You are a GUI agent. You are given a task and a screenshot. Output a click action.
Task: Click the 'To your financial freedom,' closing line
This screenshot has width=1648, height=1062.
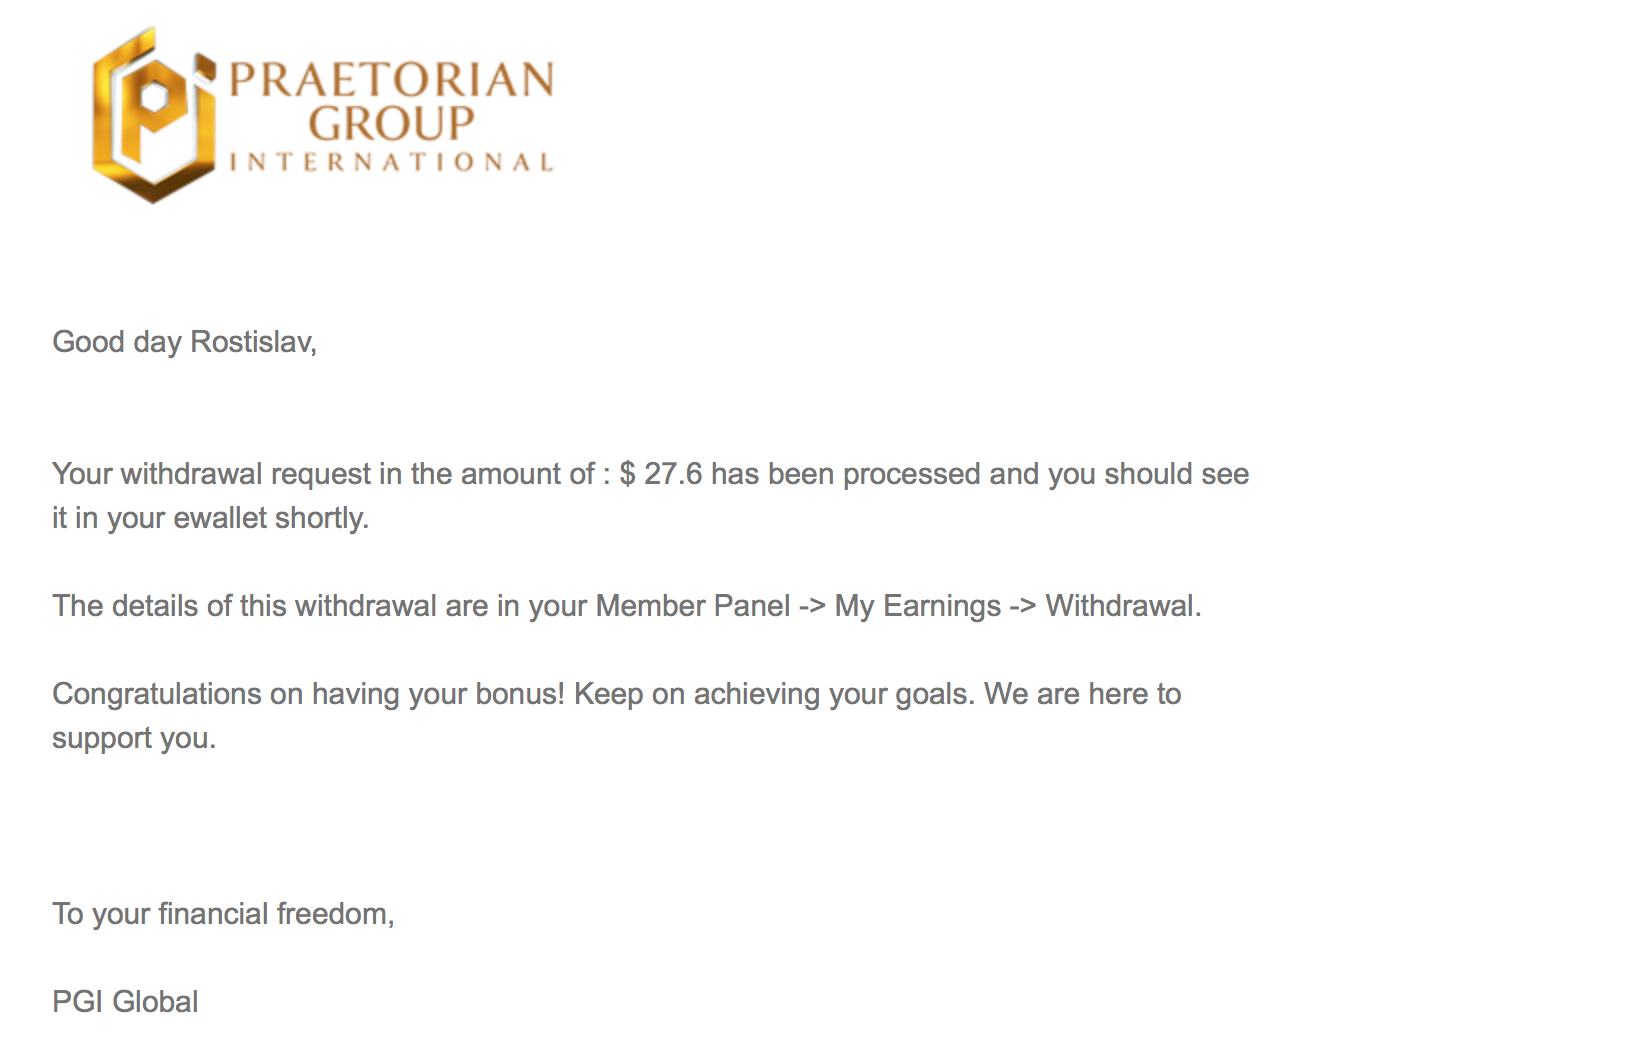223,914
